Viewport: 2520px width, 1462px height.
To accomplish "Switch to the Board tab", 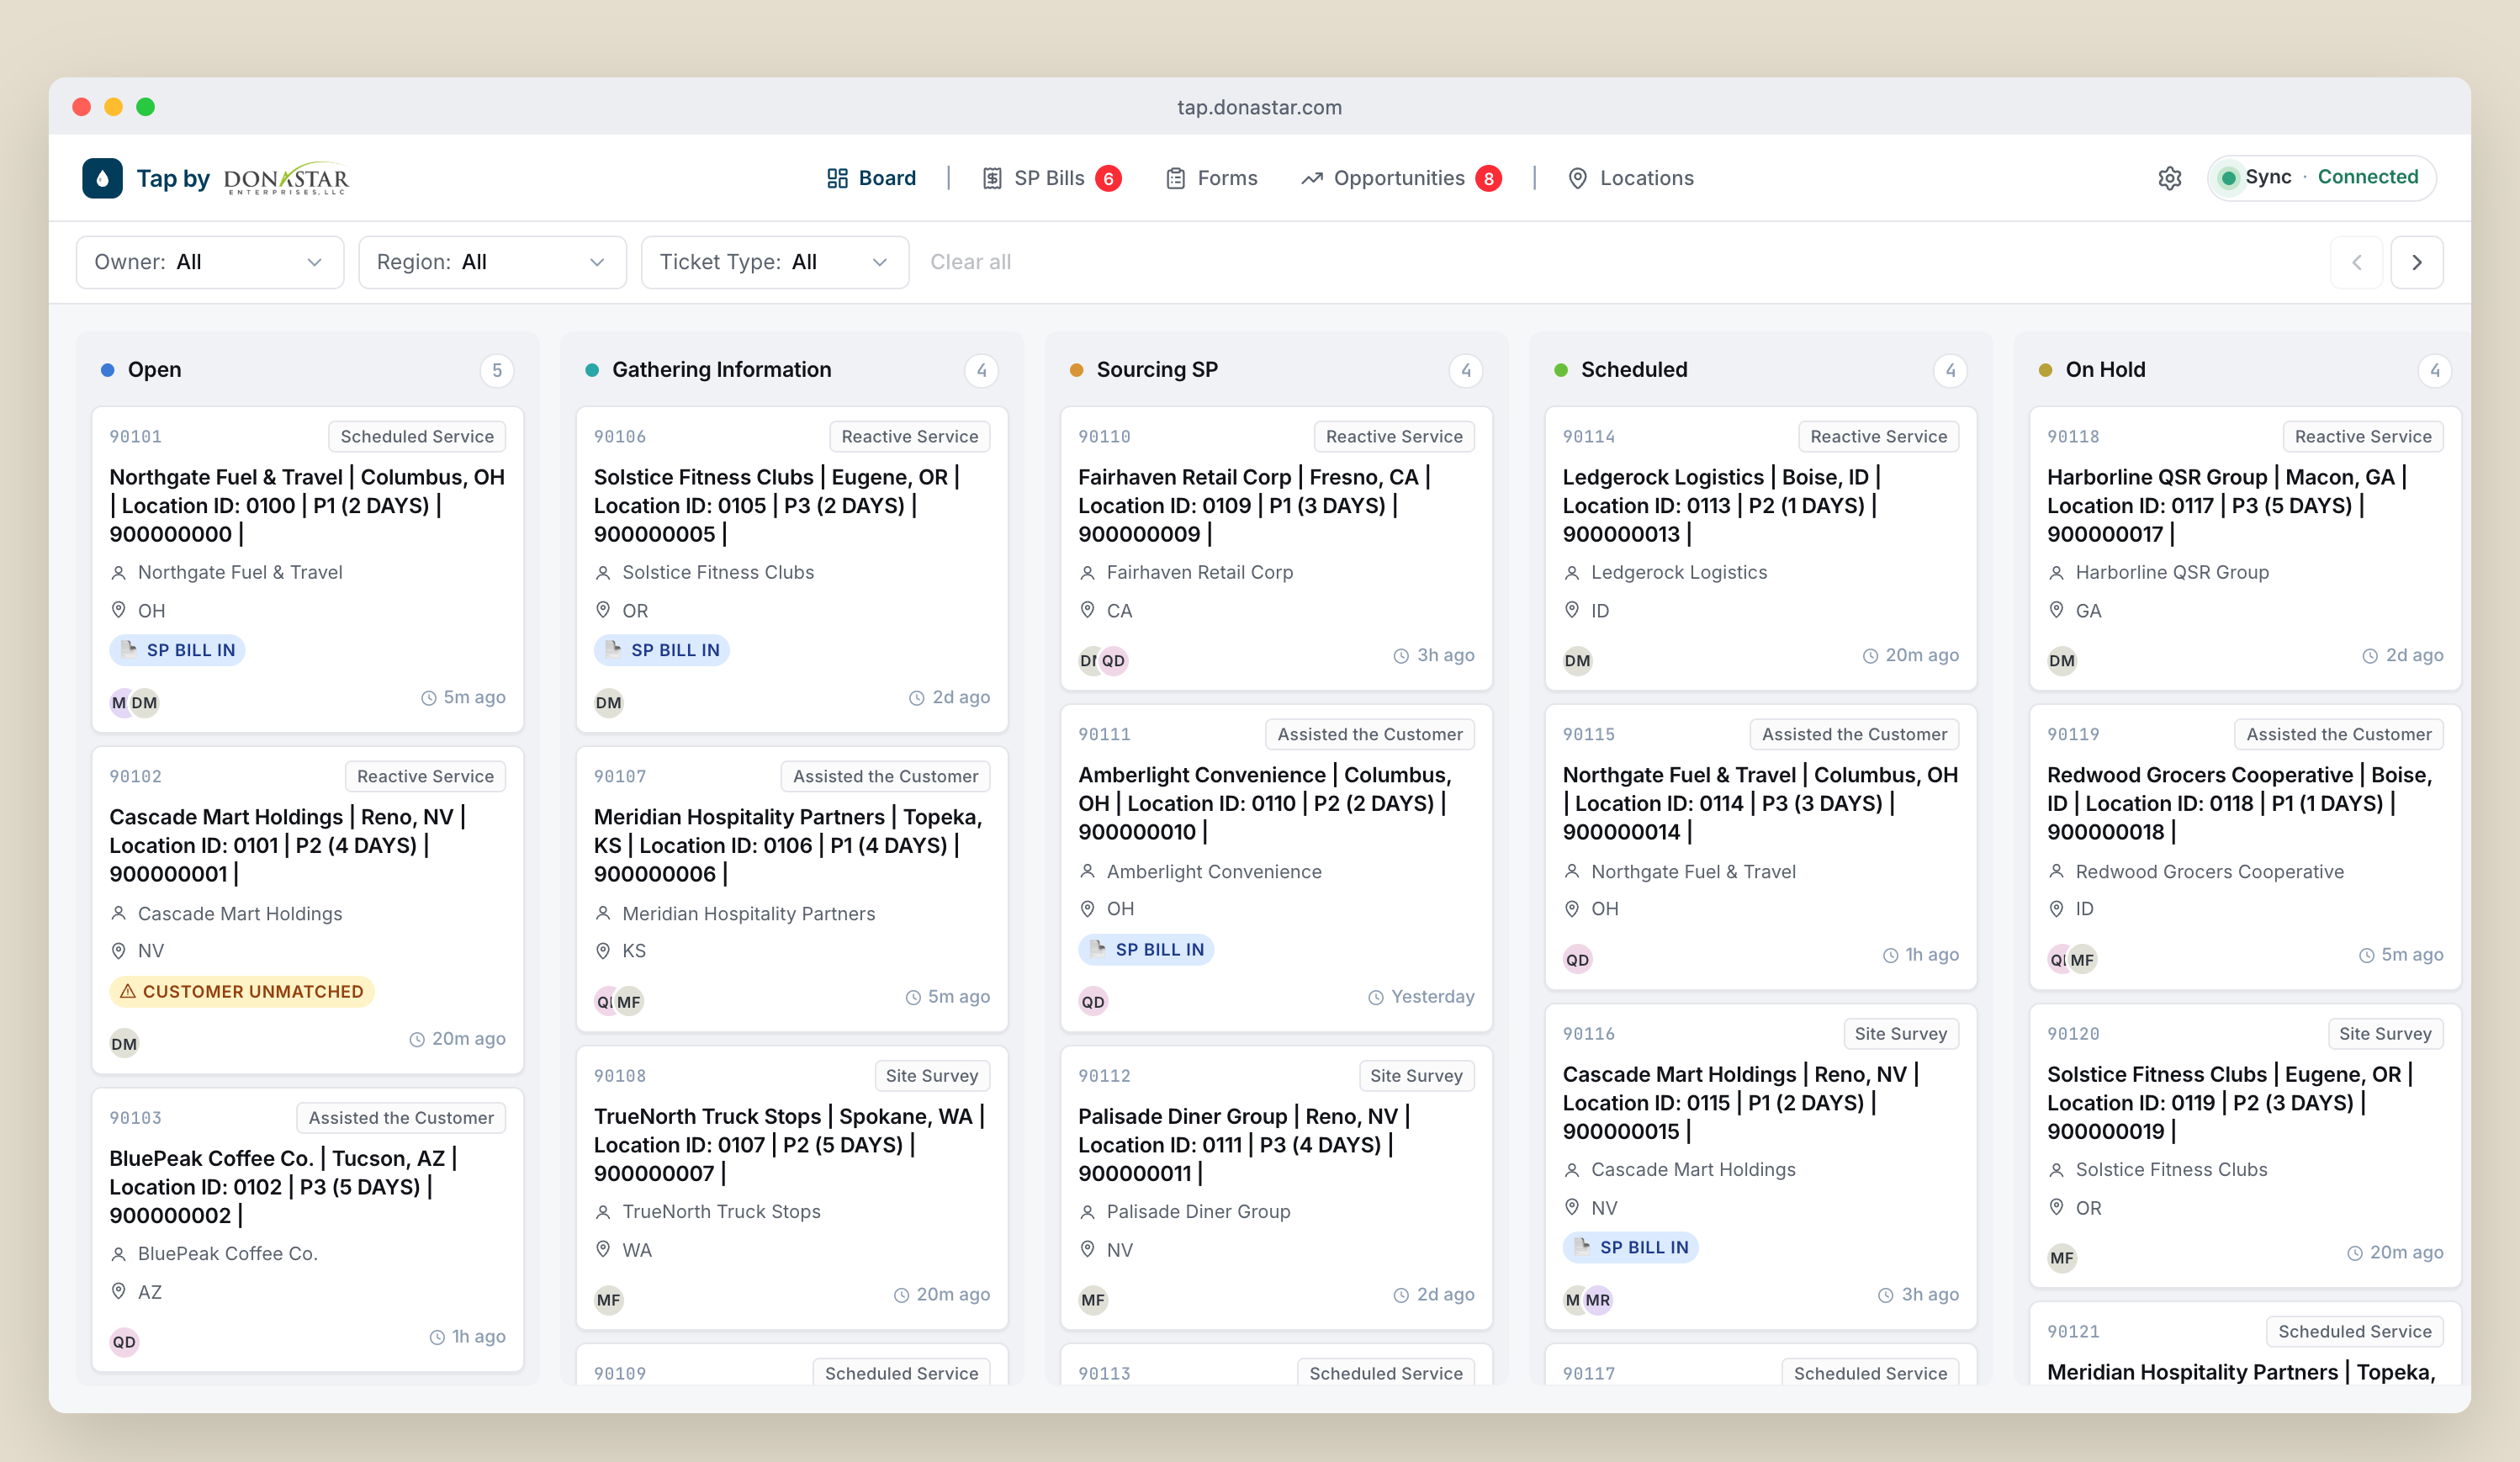I will (x=871, y=178).
